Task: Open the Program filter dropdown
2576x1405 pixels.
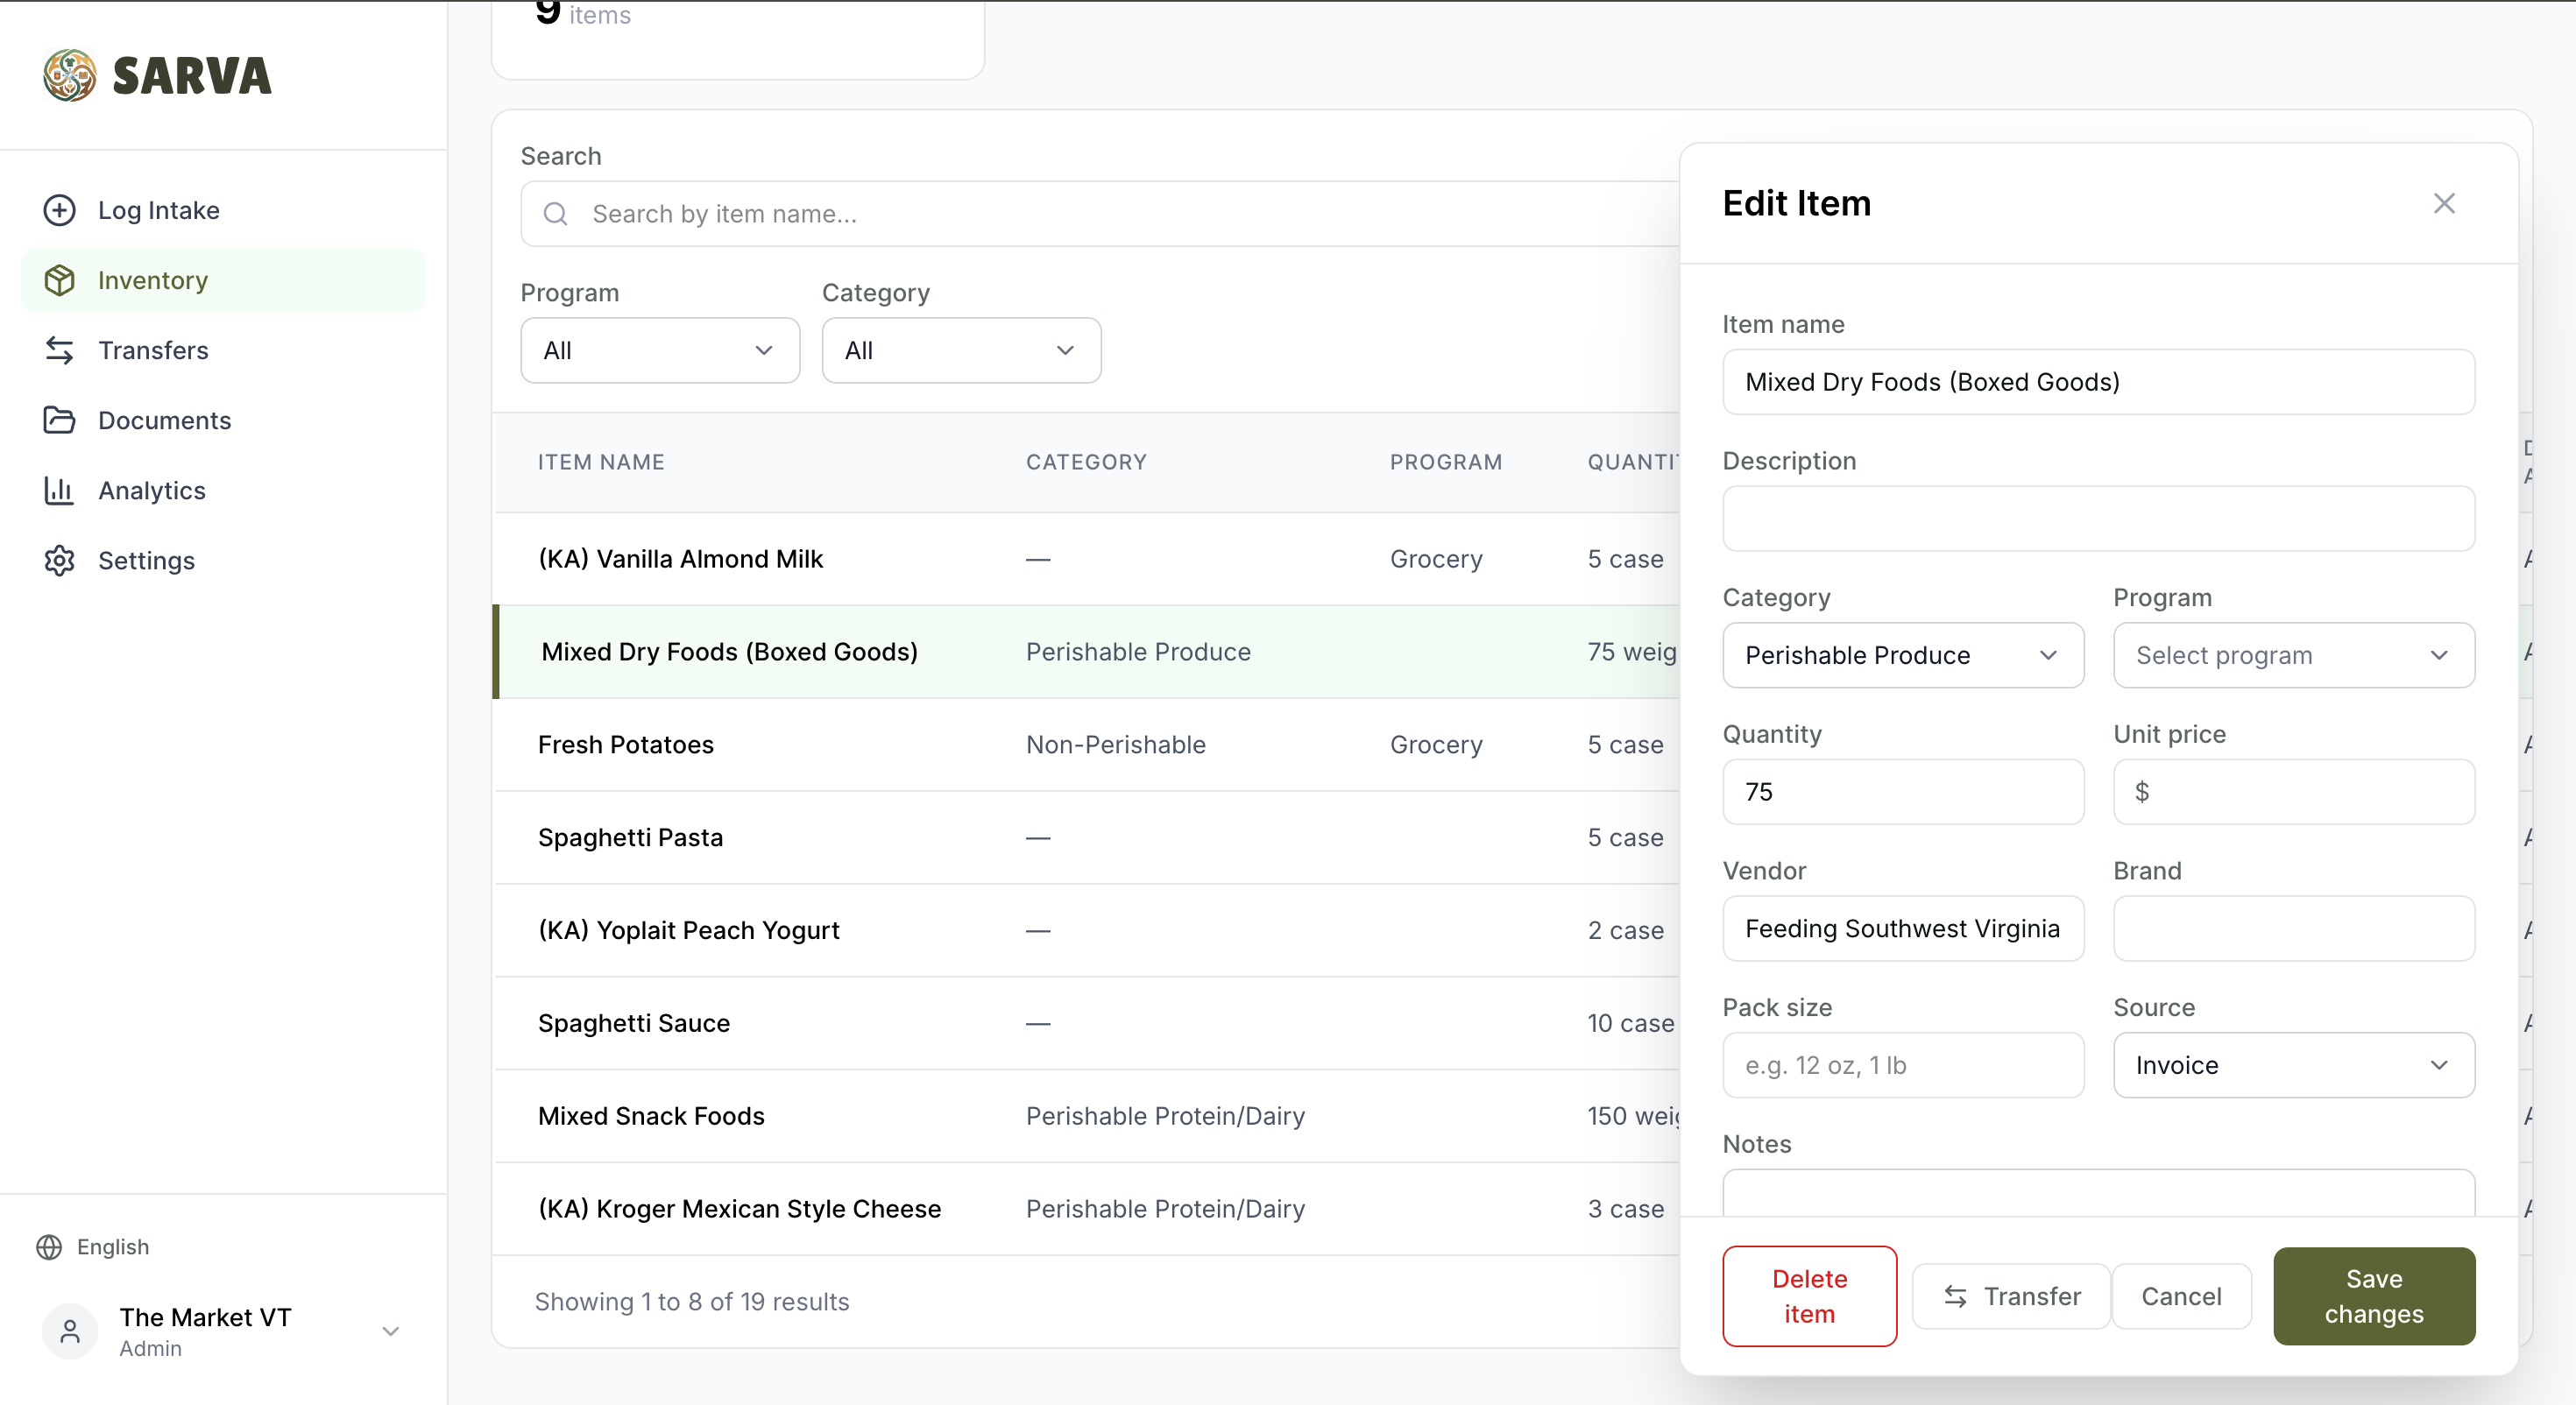Action: pos(659,350)
